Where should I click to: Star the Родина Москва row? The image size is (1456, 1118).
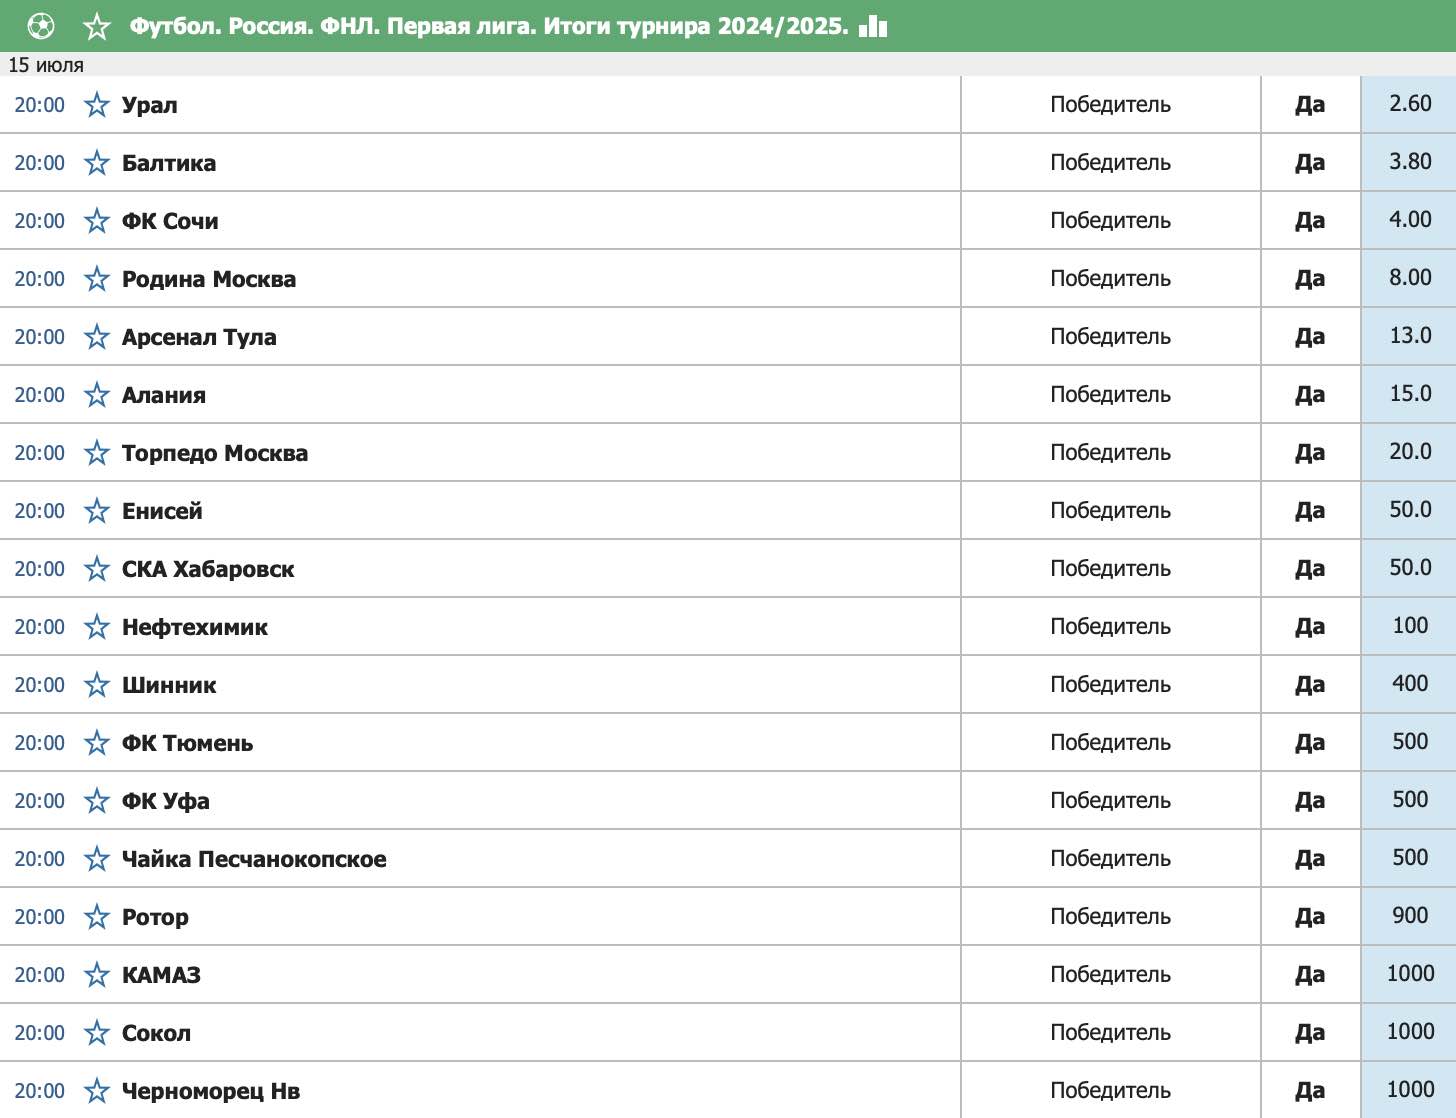pyautogui.click(x=97, y=278)
